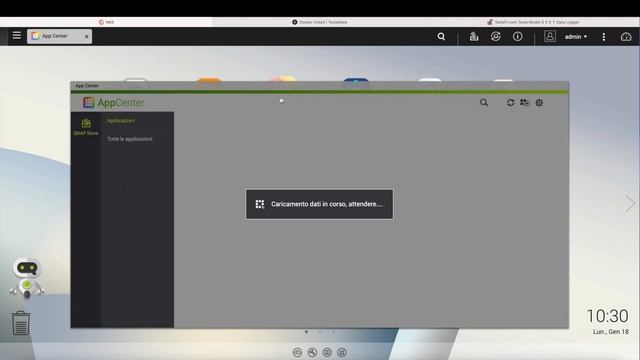Click the third circular icon in bottom dock
640x360 pixels.
pos(327,352)
